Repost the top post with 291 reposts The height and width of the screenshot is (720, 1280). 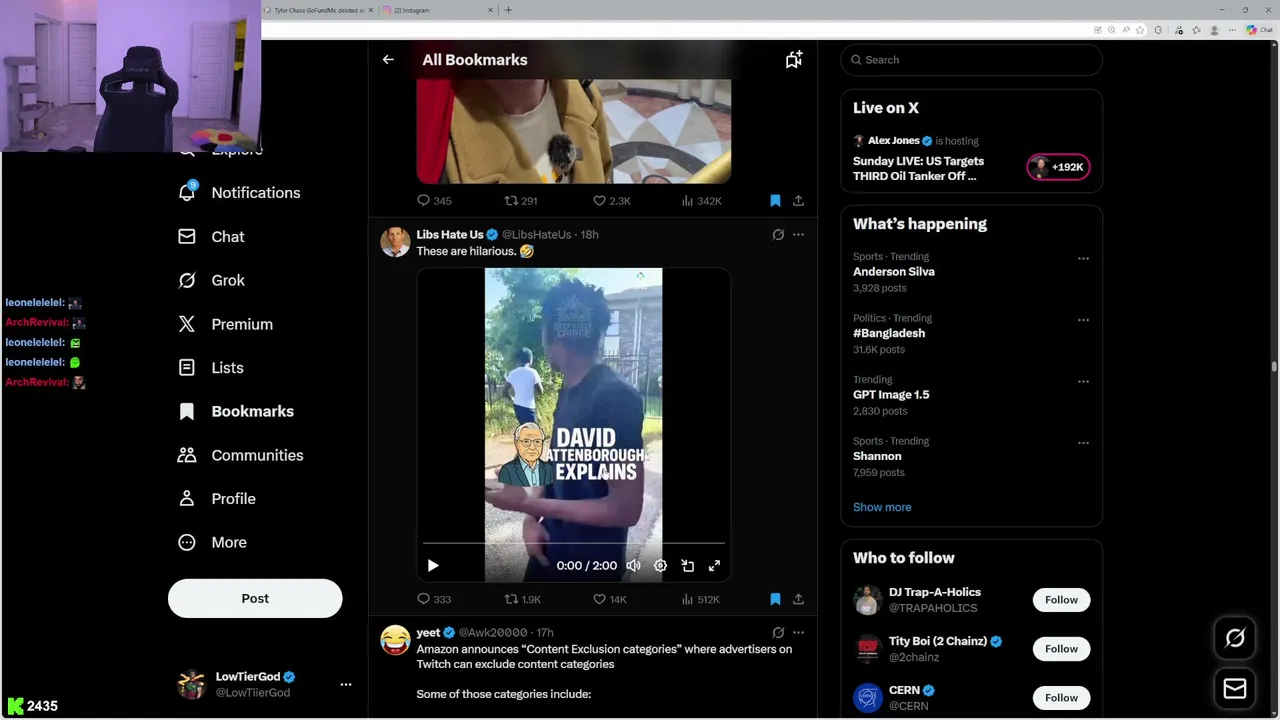(x=521, y=201)
